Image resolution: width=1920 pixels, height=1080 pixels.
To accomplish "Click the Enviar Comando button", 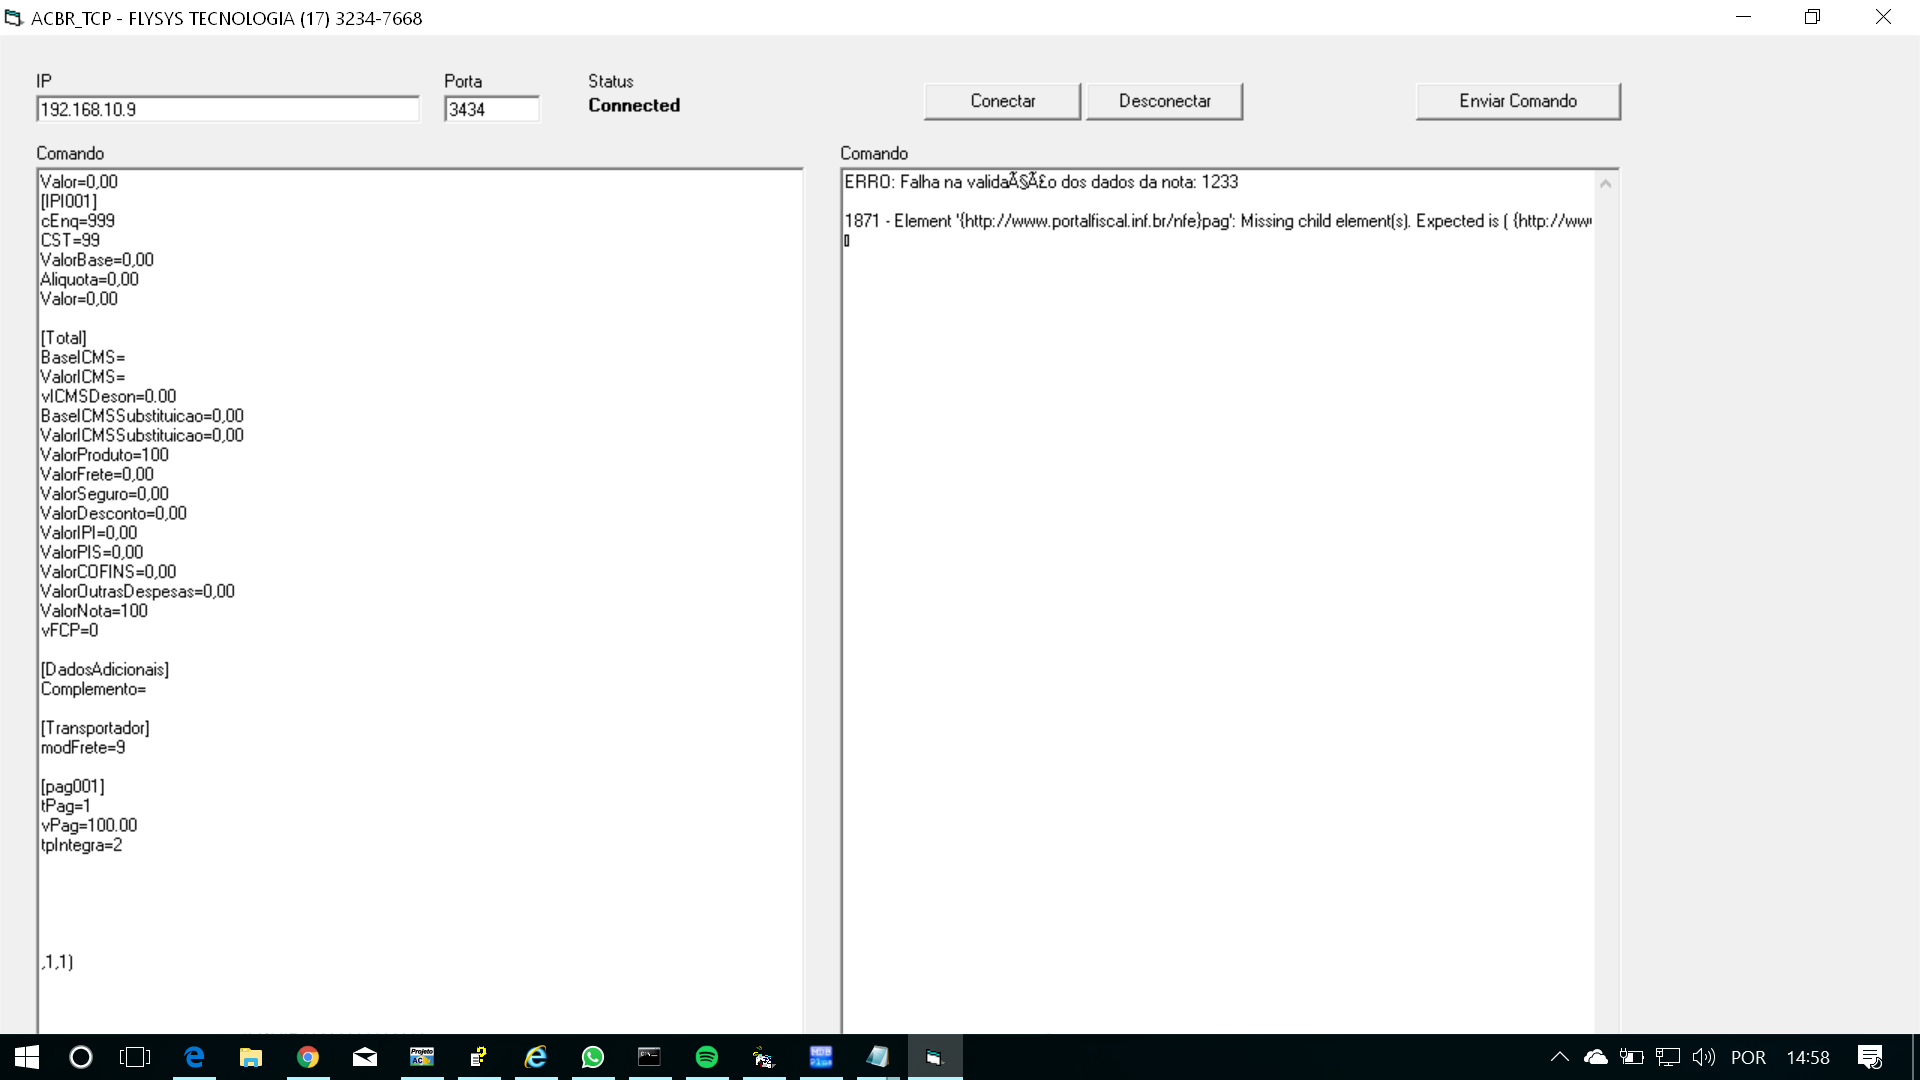I will [x=1517, y=101].
